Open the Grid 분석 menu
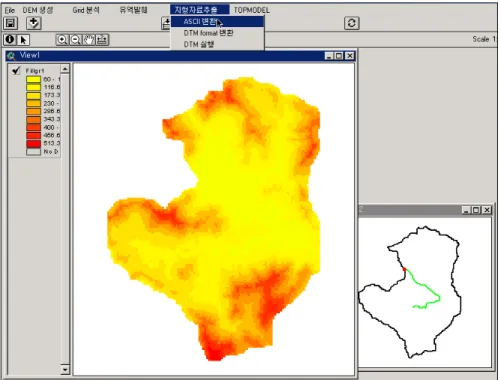The image size is (501, 380). (86, 10)
